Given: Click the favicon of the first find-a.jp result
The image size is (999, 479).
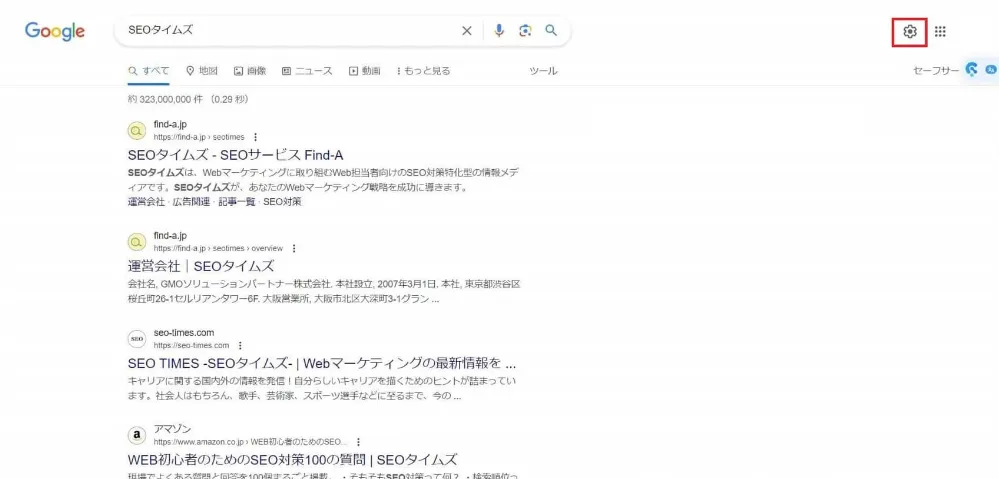Looking at the screenshot, I should (136, 131).
